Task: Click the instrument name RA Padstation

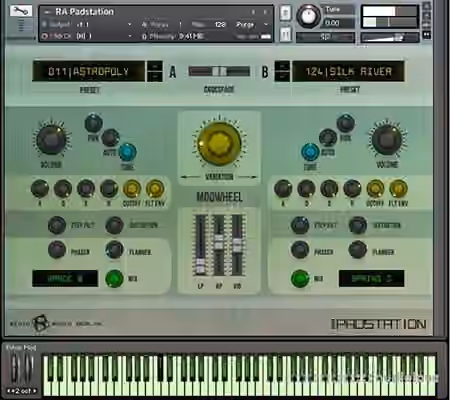Action: tap(85, 12)
